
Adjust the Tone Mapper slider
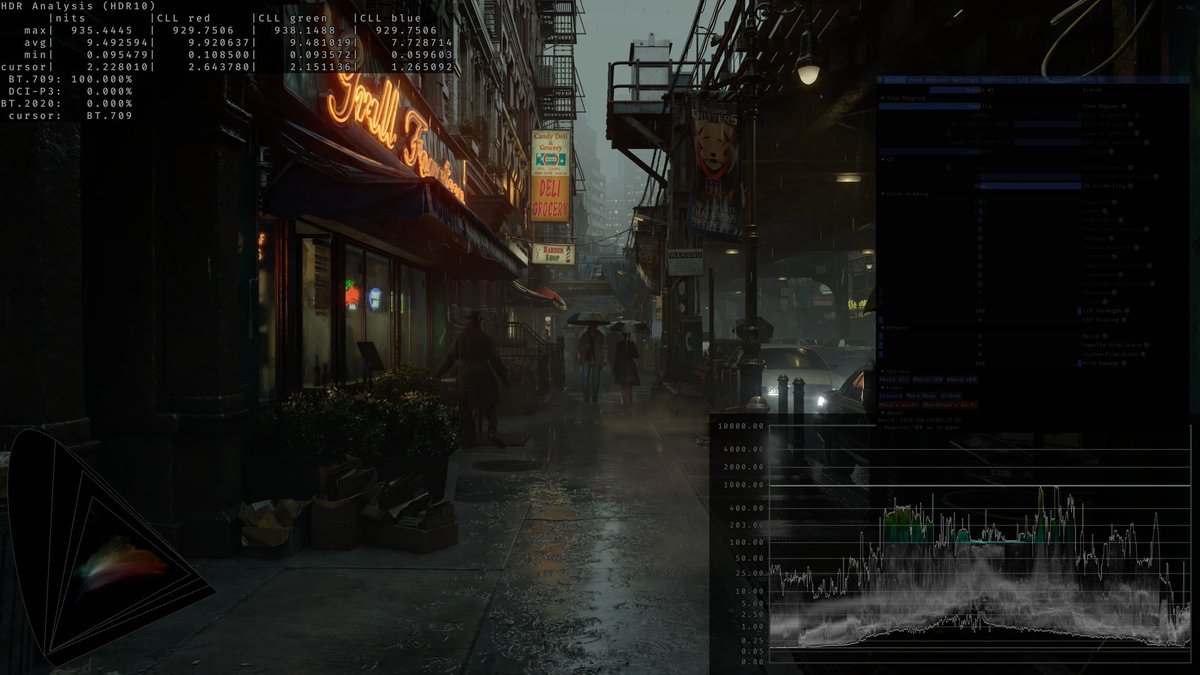tap(980, 106)
